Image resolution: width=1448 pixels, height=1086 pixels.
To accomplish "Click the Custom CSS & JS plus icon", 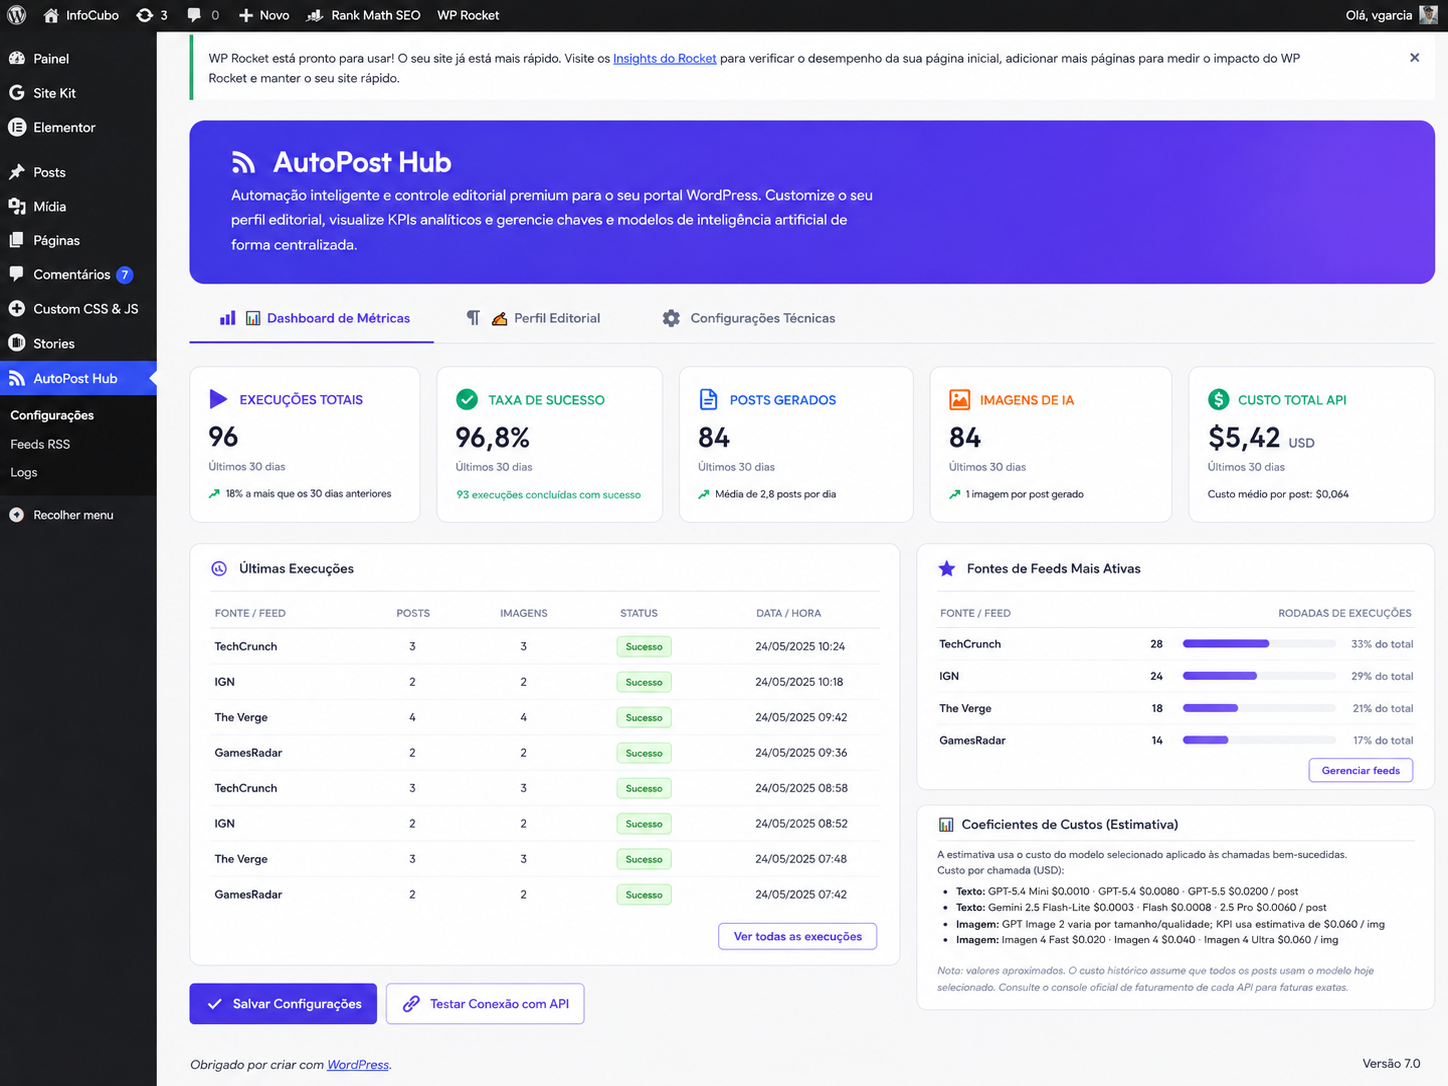I will click(x=17, y=309).
